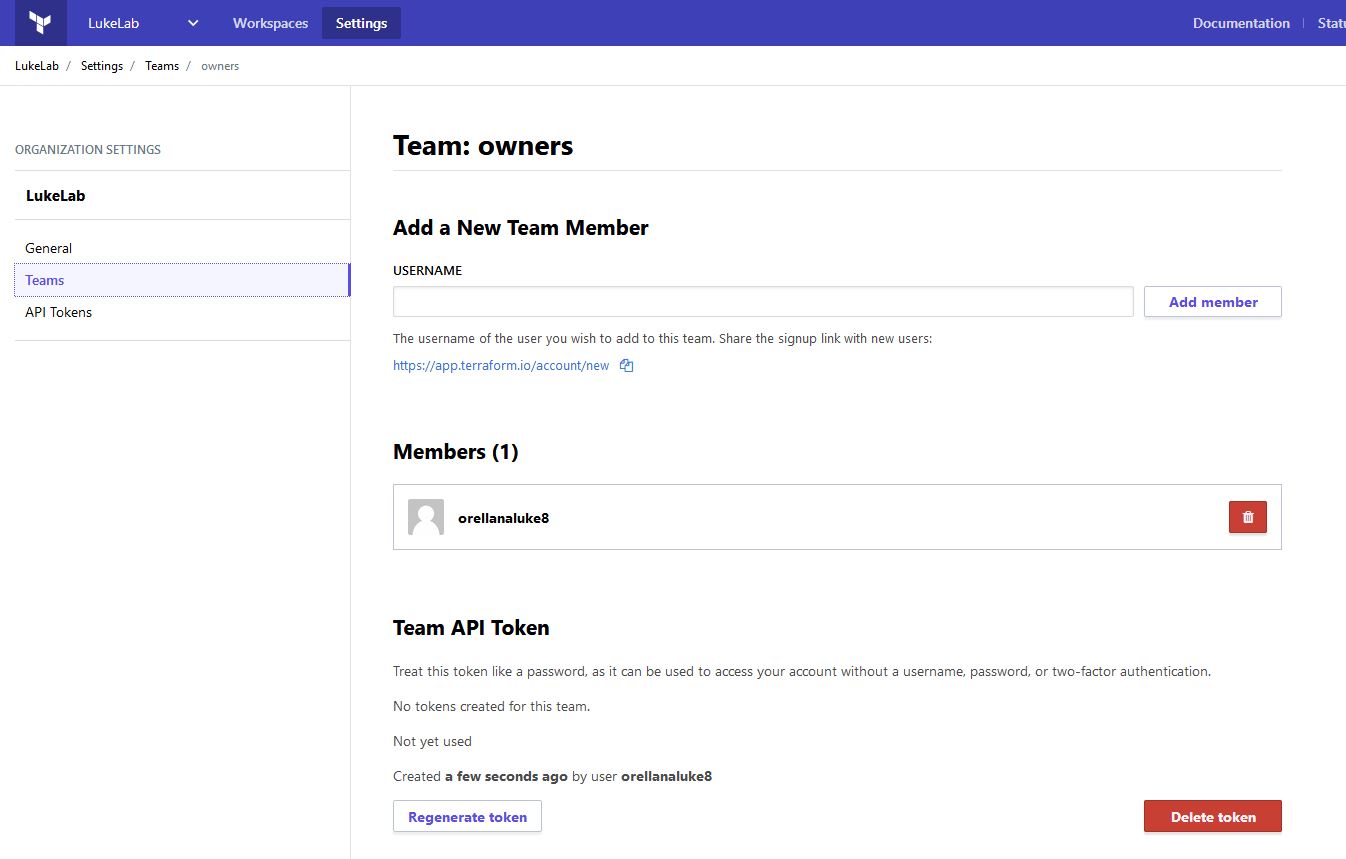Click Teams in the breadcrumb
This screenshot has height=859, width=1346.
(162, 66)
